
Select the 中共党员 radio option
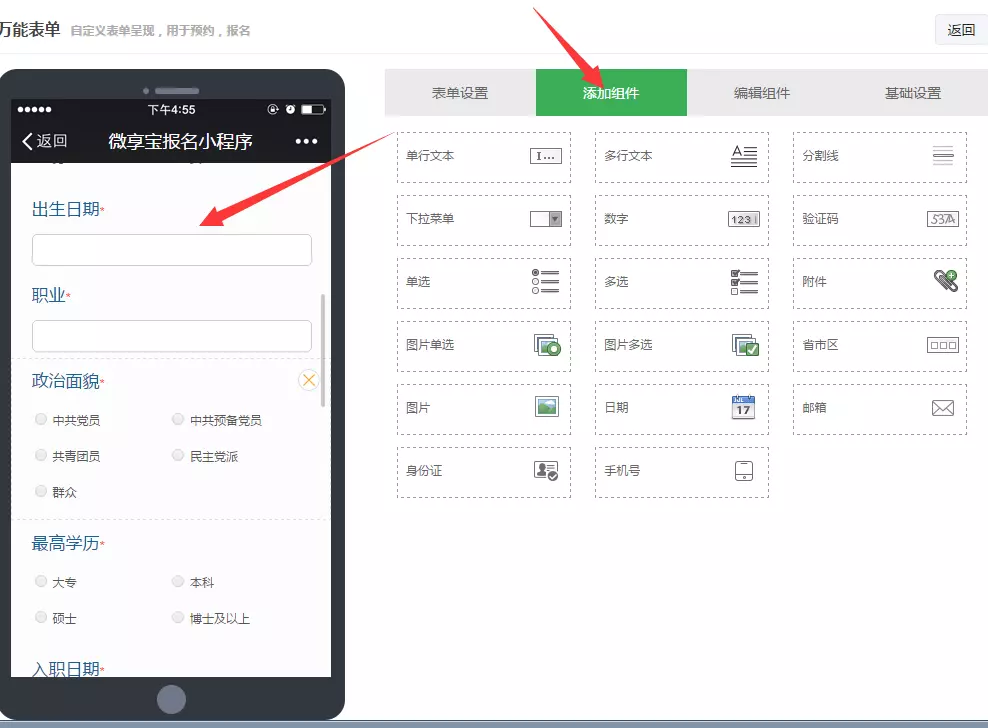coord(40,418)
